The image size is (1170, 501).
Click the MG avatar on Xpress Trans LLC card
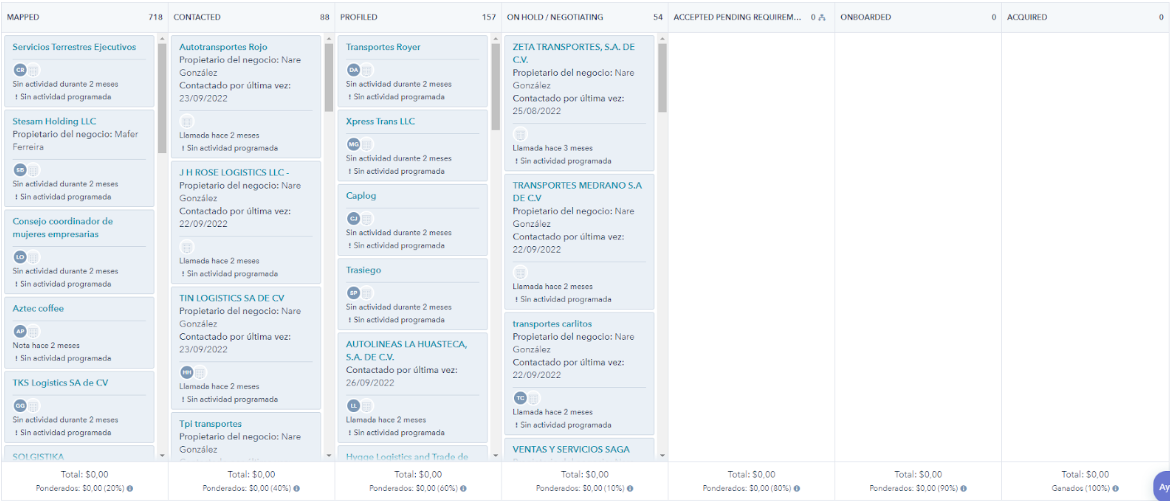click(x=353, y=144)
